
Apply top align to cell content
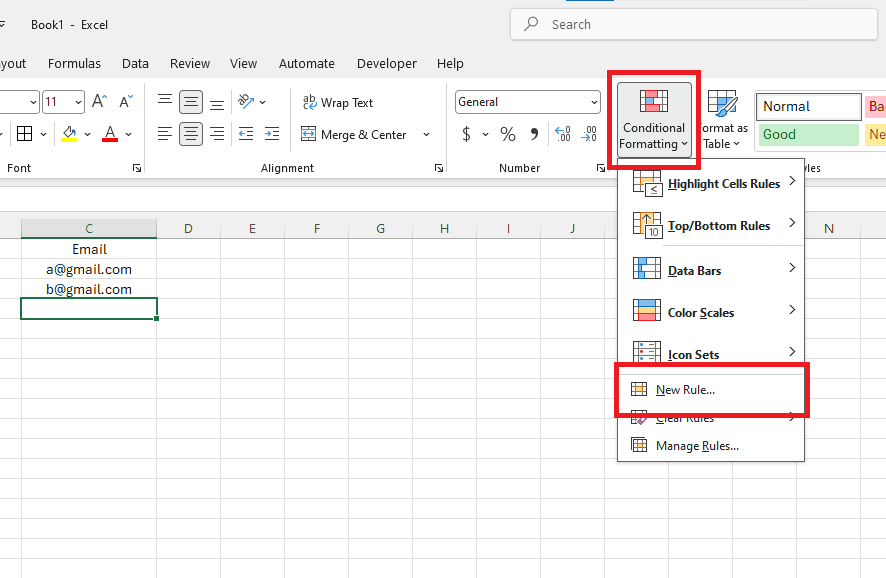click(165, 102)
